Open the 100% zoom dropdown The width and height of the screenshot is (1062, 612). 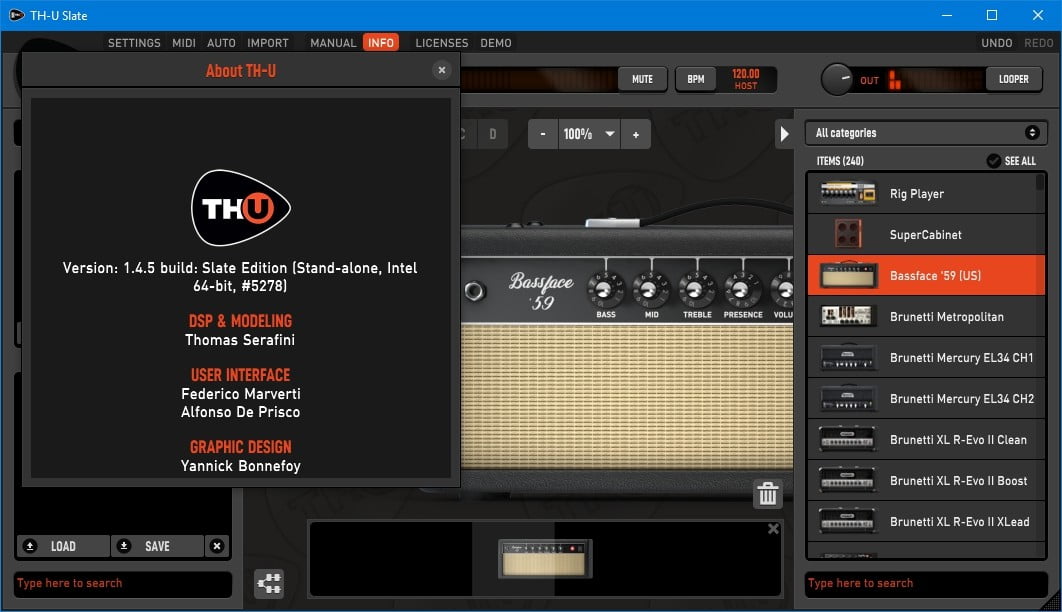tap(589, 134)
